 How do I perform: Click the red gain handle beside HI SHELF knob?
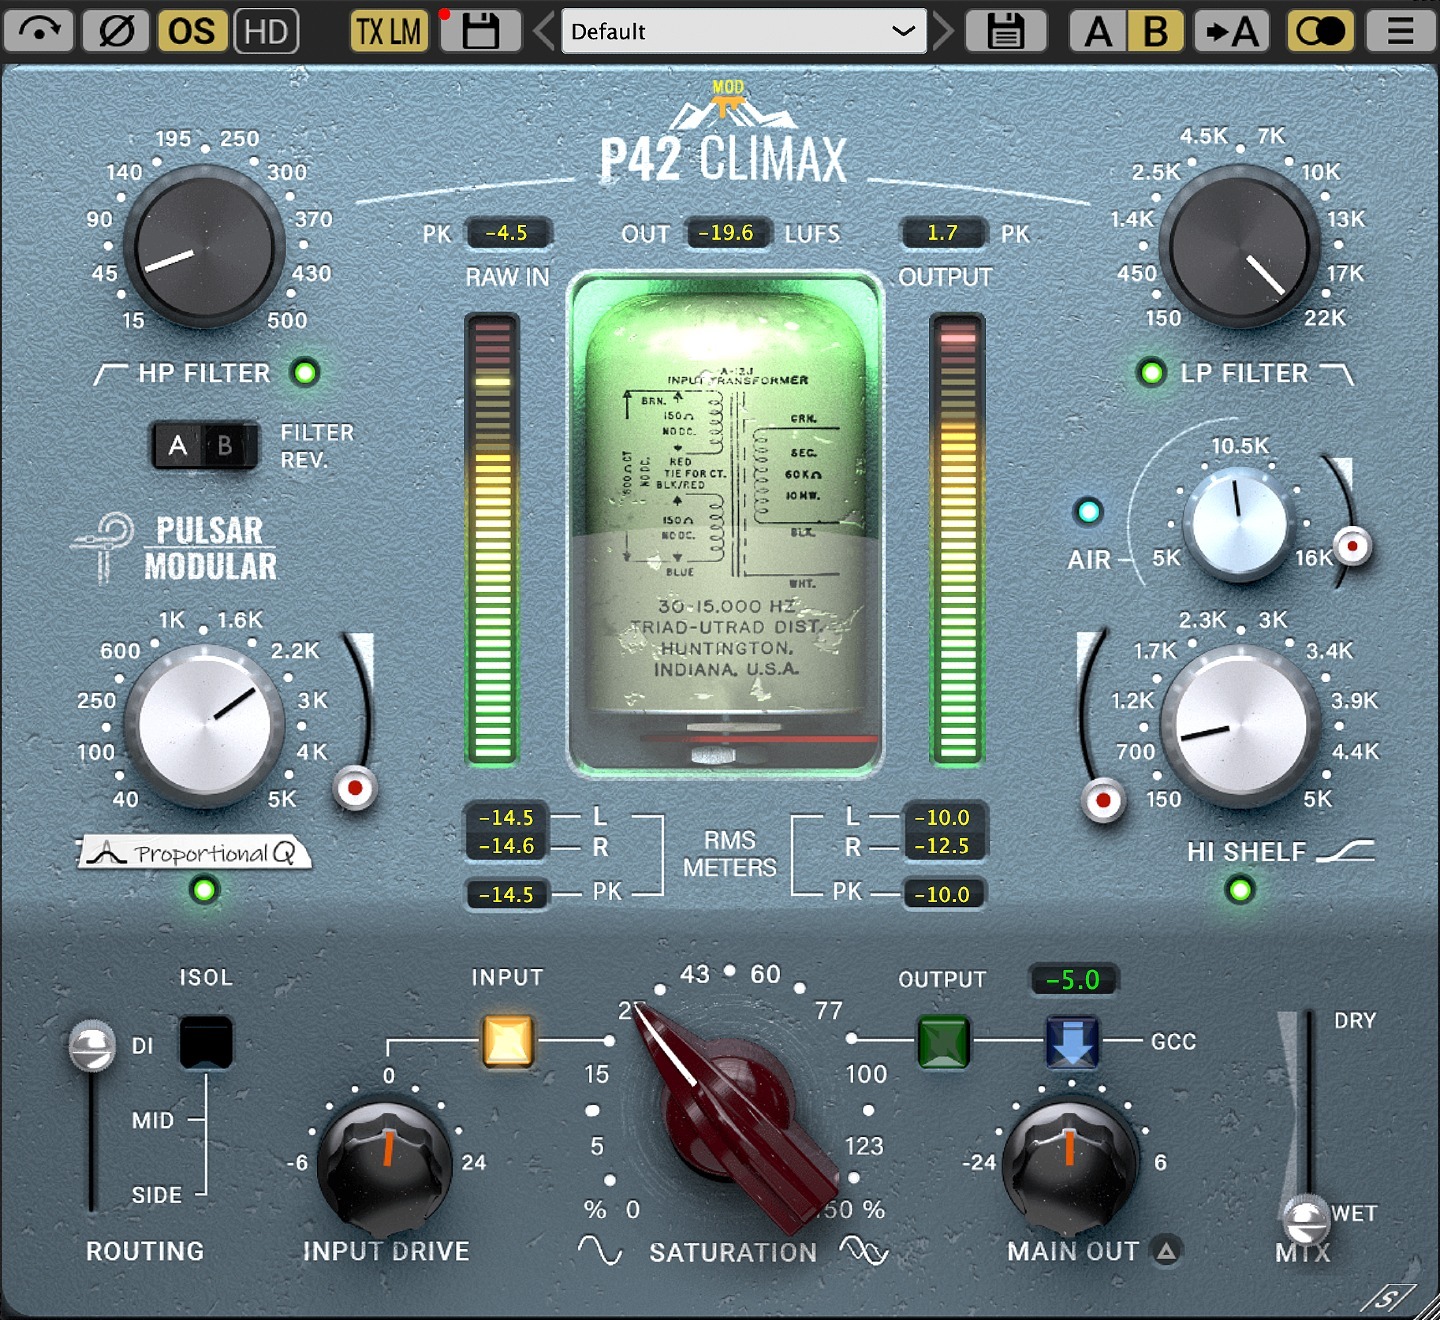[x=1103, y=800]
